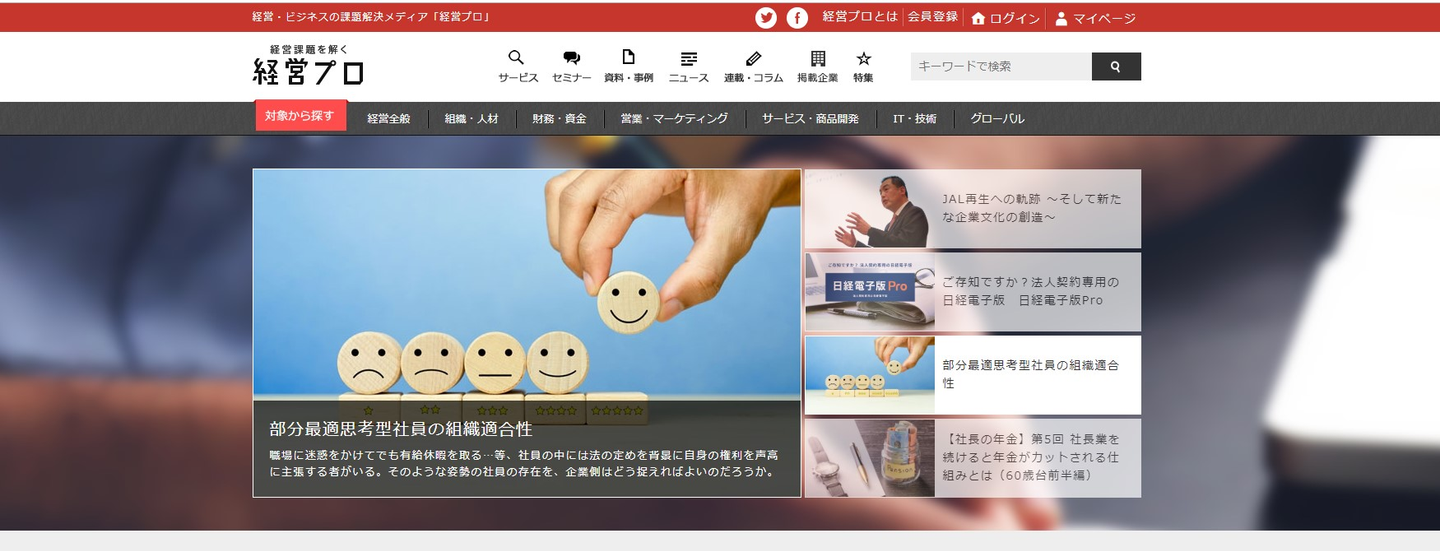Click the person icon beside マイページ
The width and height of the screenshot is (1440, 551).
point(1061,18)
